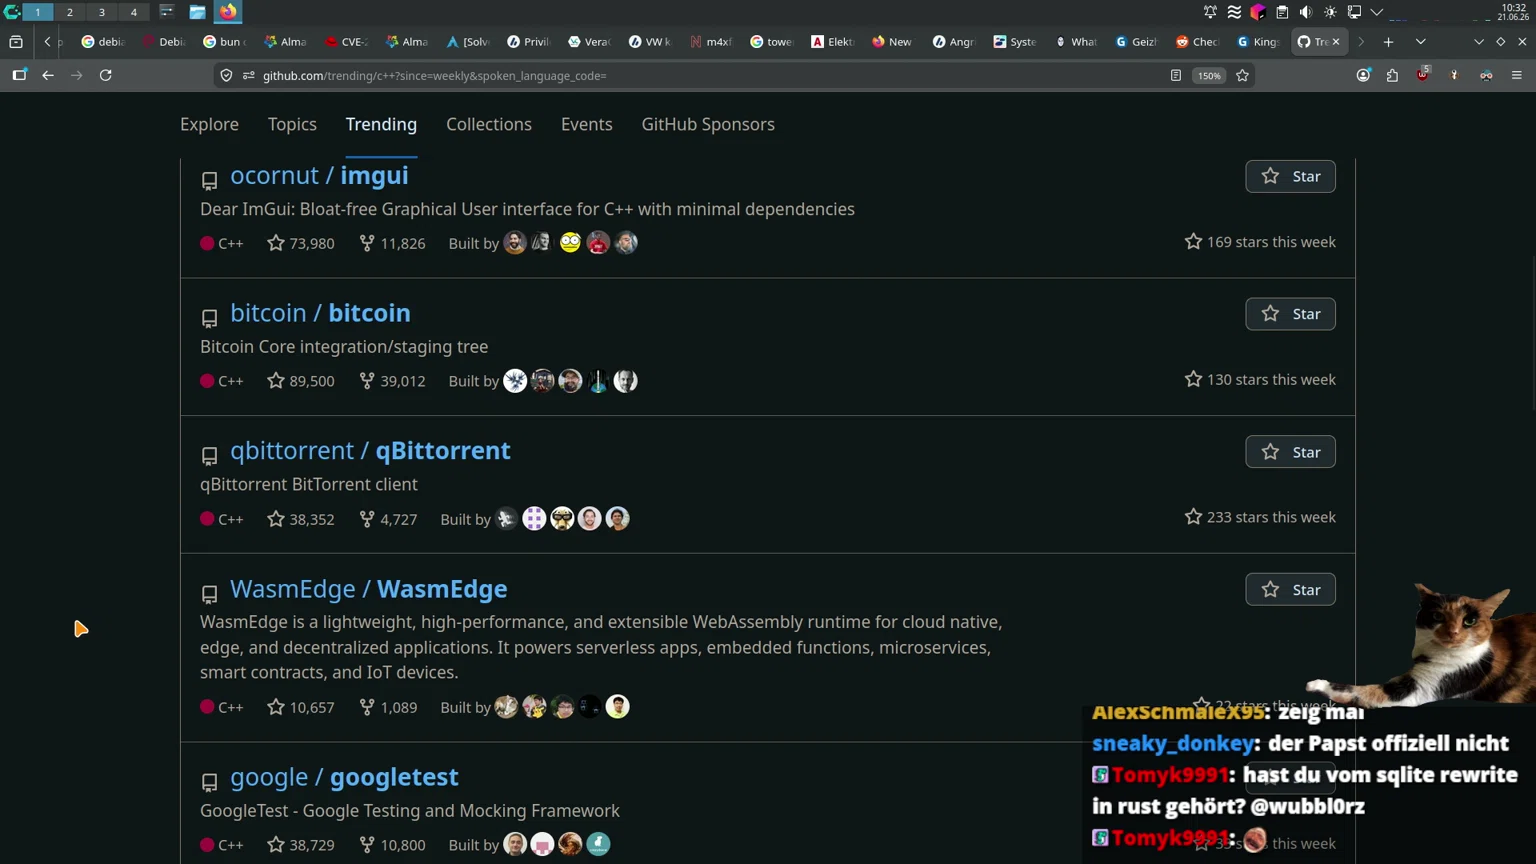Star the ocornut/imgui repository
This screenshot has width=1536, height=864.
tap(1290, 176)
